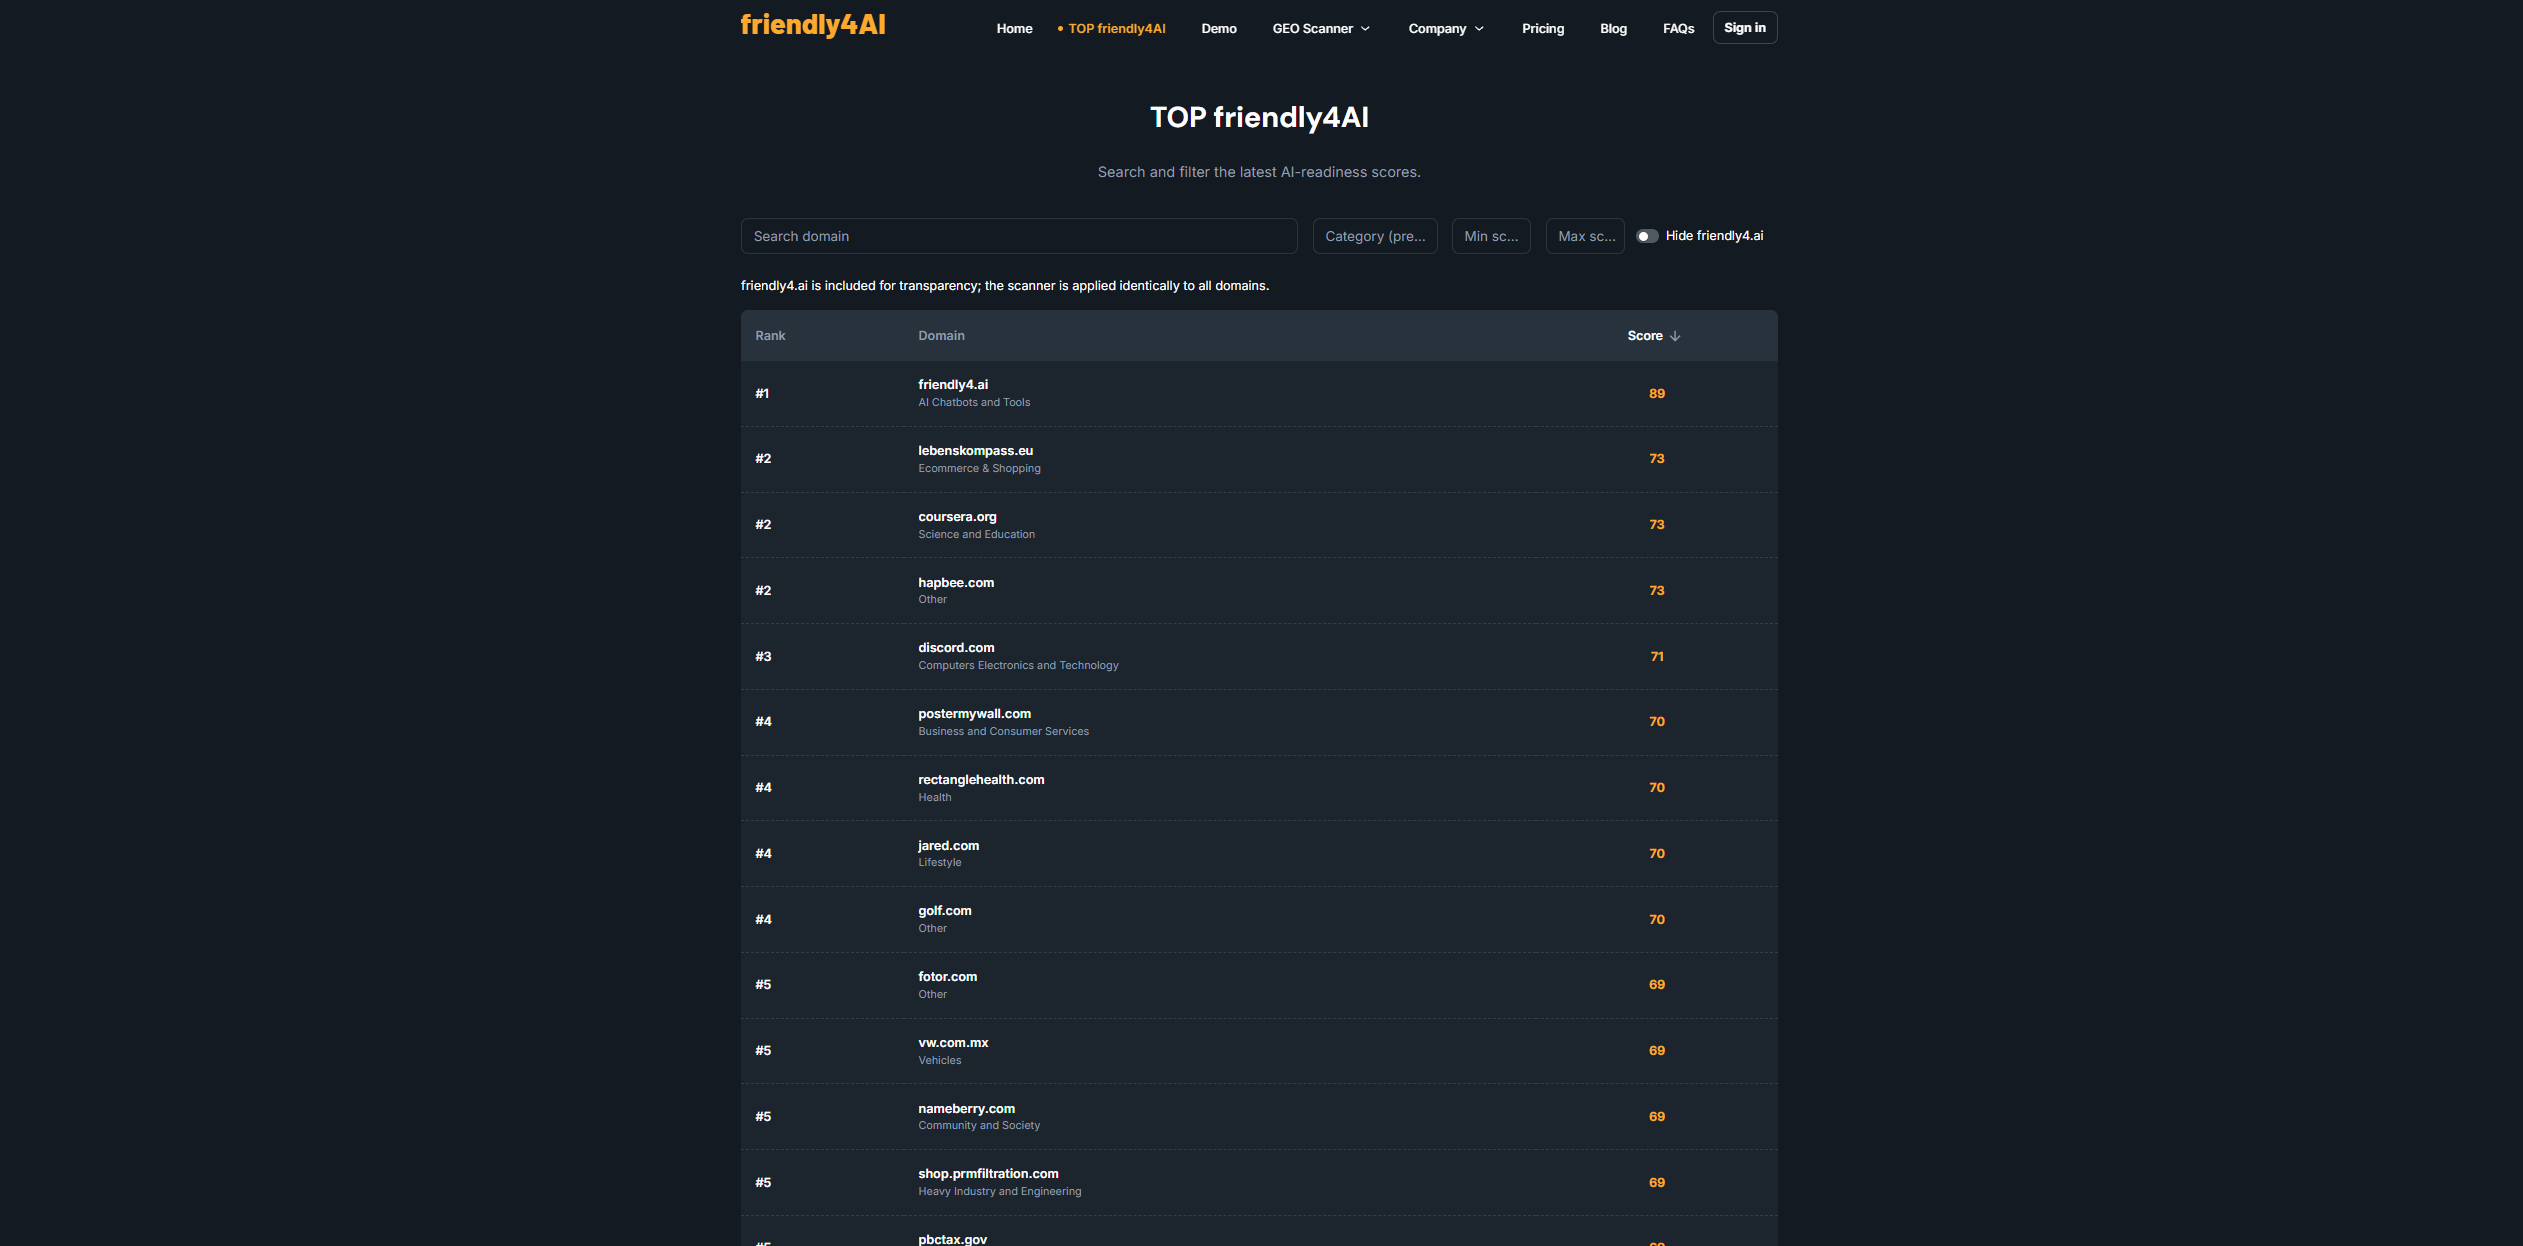This screenshot has width=2523, height=1246.
Task: Select fotor.com domain
Action: [947, 977]
